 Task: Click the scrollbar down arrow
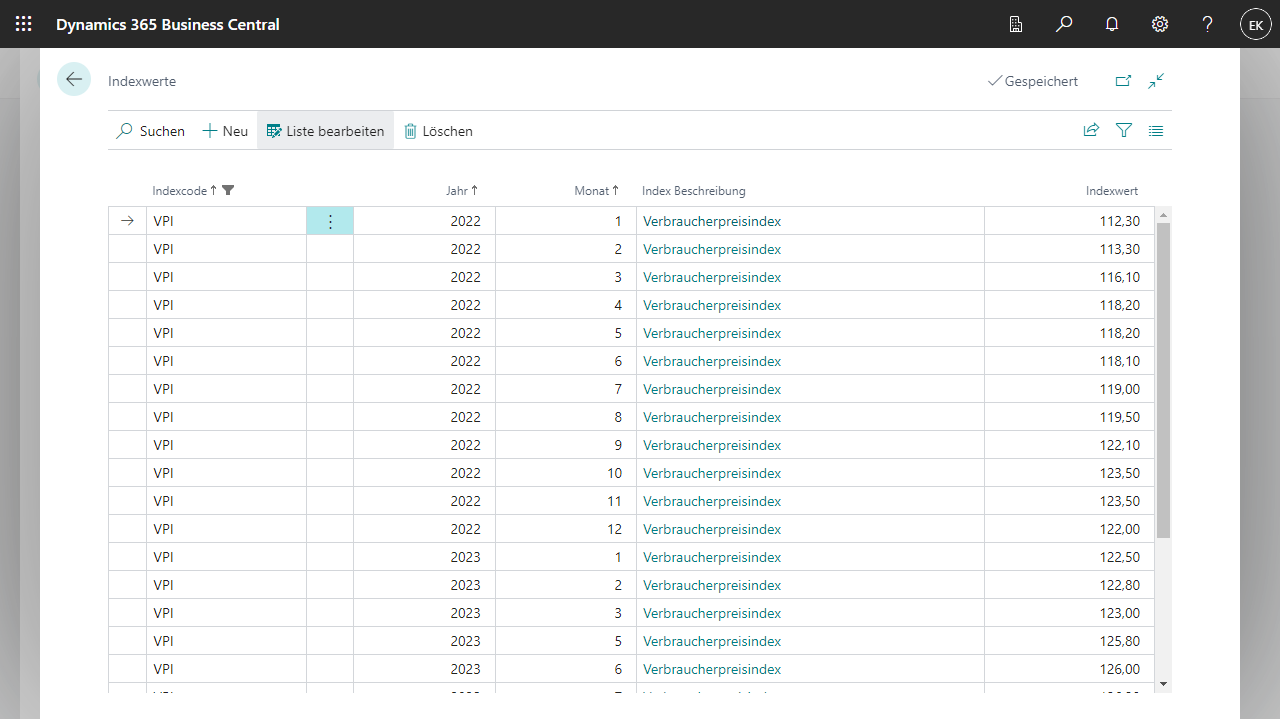1162,683
